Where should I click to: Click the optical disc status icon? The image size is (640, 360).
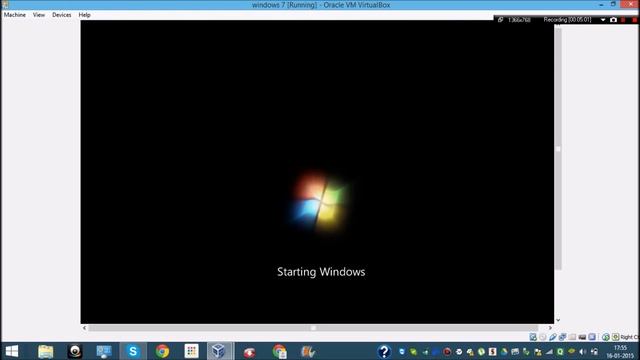[x=543, y=337]
